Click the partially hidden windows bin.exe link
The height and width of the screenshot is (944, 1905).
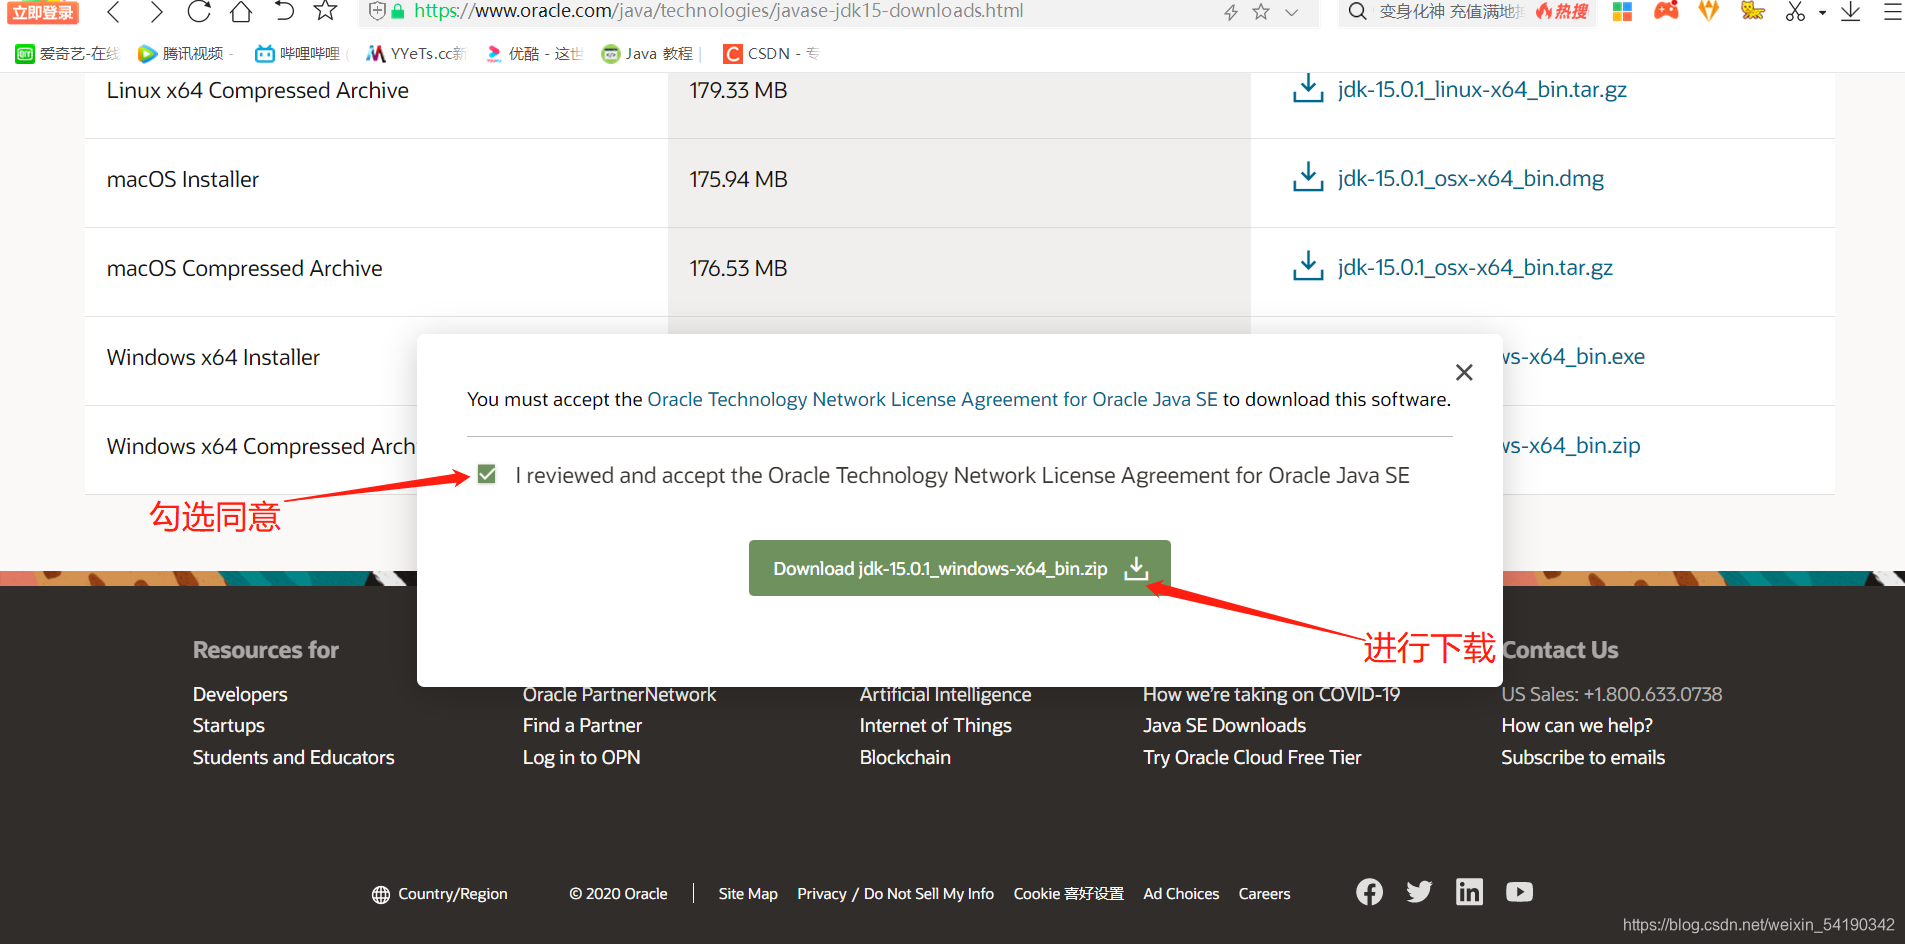[x=1574, y=356]
